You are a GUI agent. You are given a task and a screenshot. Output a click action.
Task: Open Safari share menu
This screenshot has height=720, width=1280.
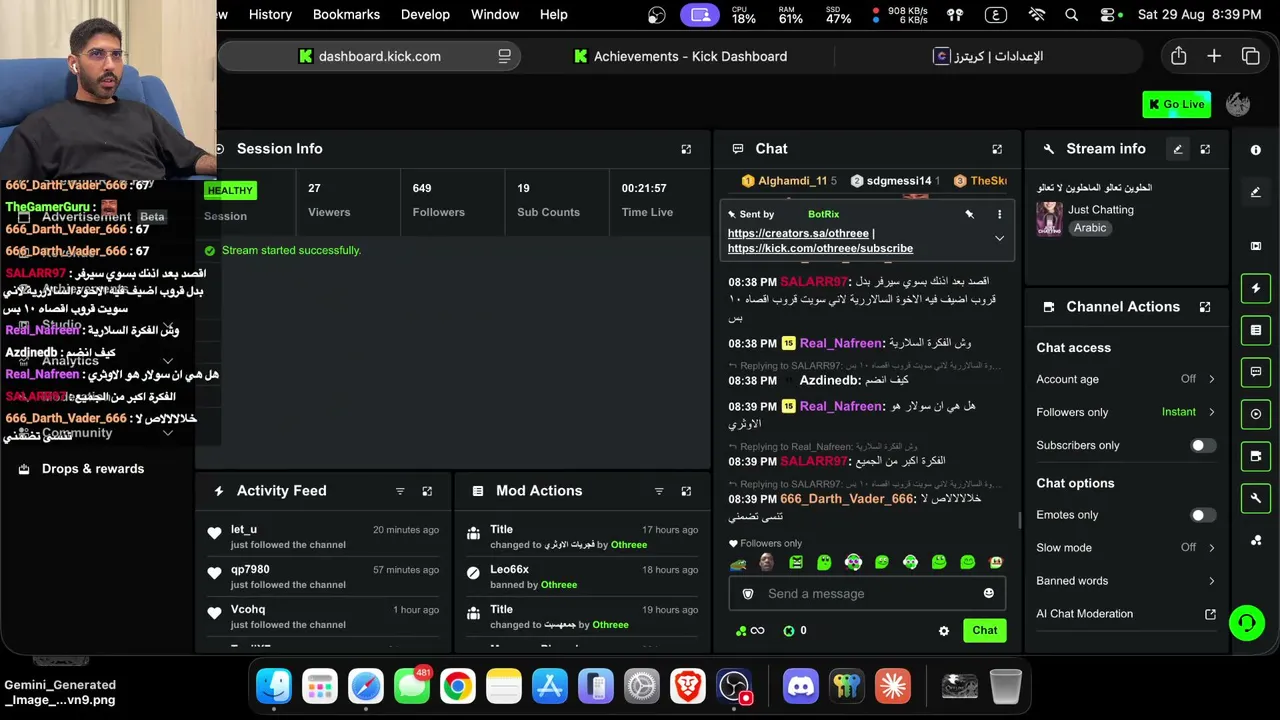click(x=1179, y=56)
